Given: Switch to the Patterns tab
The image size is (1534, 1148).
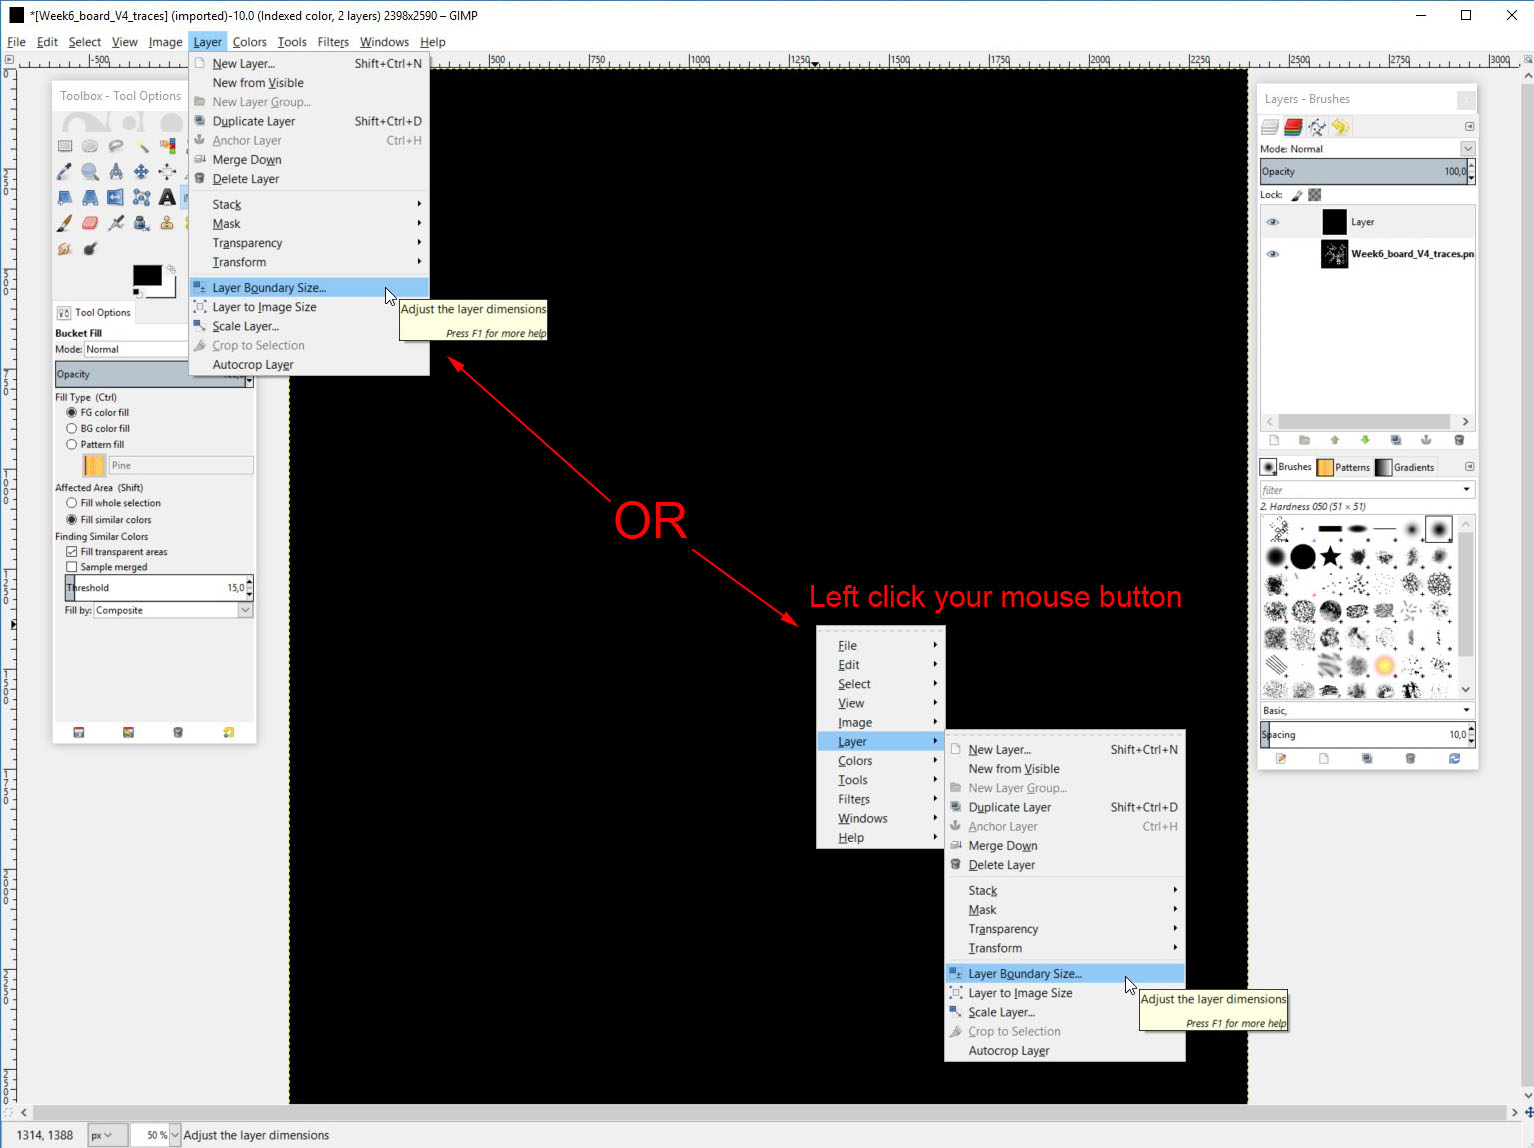Looking at the screenshot, I should pos(1344,467).
